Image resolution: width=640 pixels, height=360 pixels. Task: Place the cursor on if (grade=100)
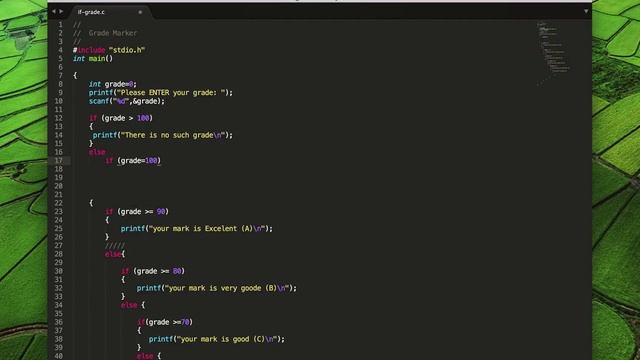(x=133, y=161)
